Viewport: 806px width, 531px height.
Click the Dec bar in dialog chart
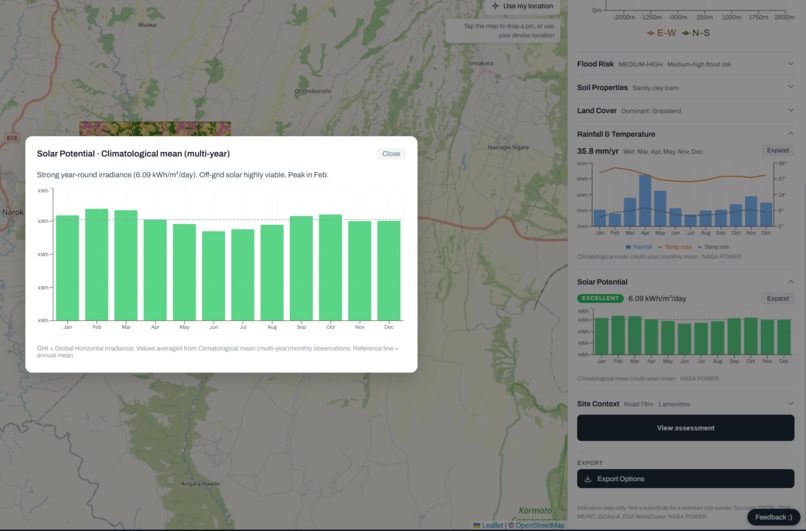(389, 270)
